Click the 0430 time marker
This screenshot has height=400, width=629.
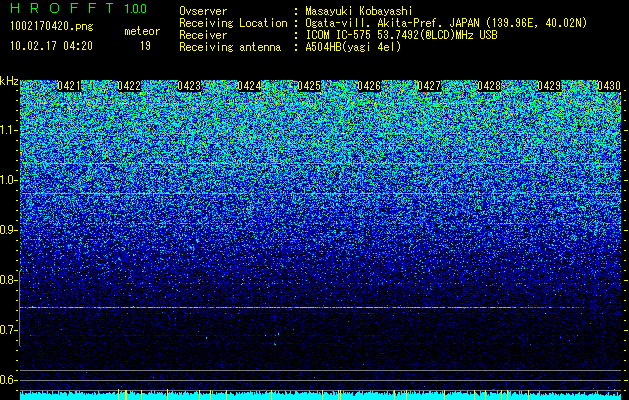click(609, 86)
